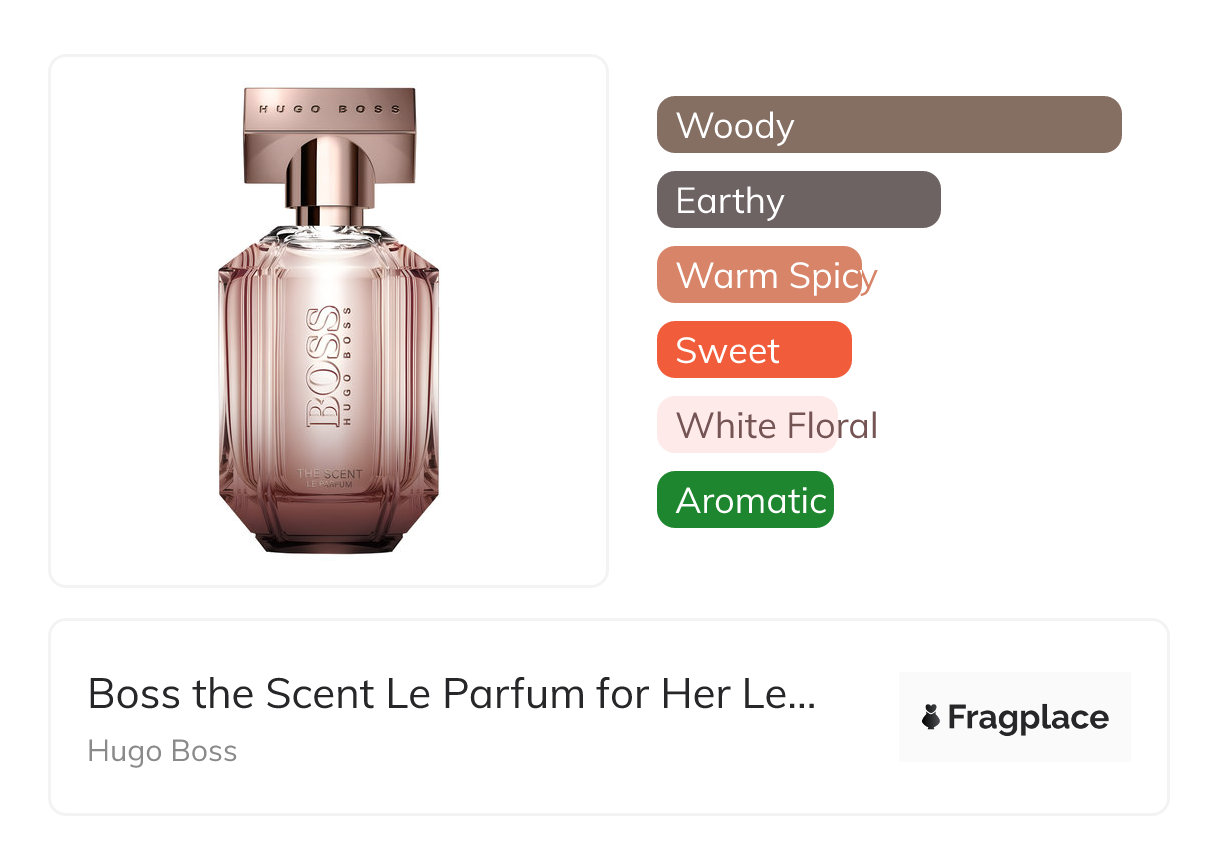Select the White Floral accord bar
Image resolution: width=1218 pixels, height=864 pixels.
(x=748, y=425)
